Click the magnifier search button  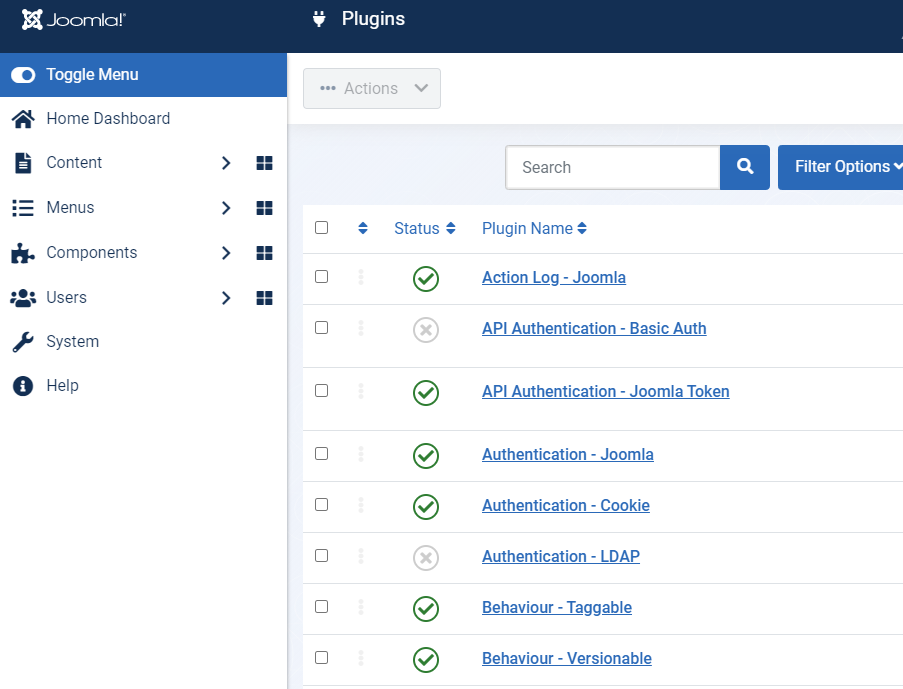click(x=745, y=167)
